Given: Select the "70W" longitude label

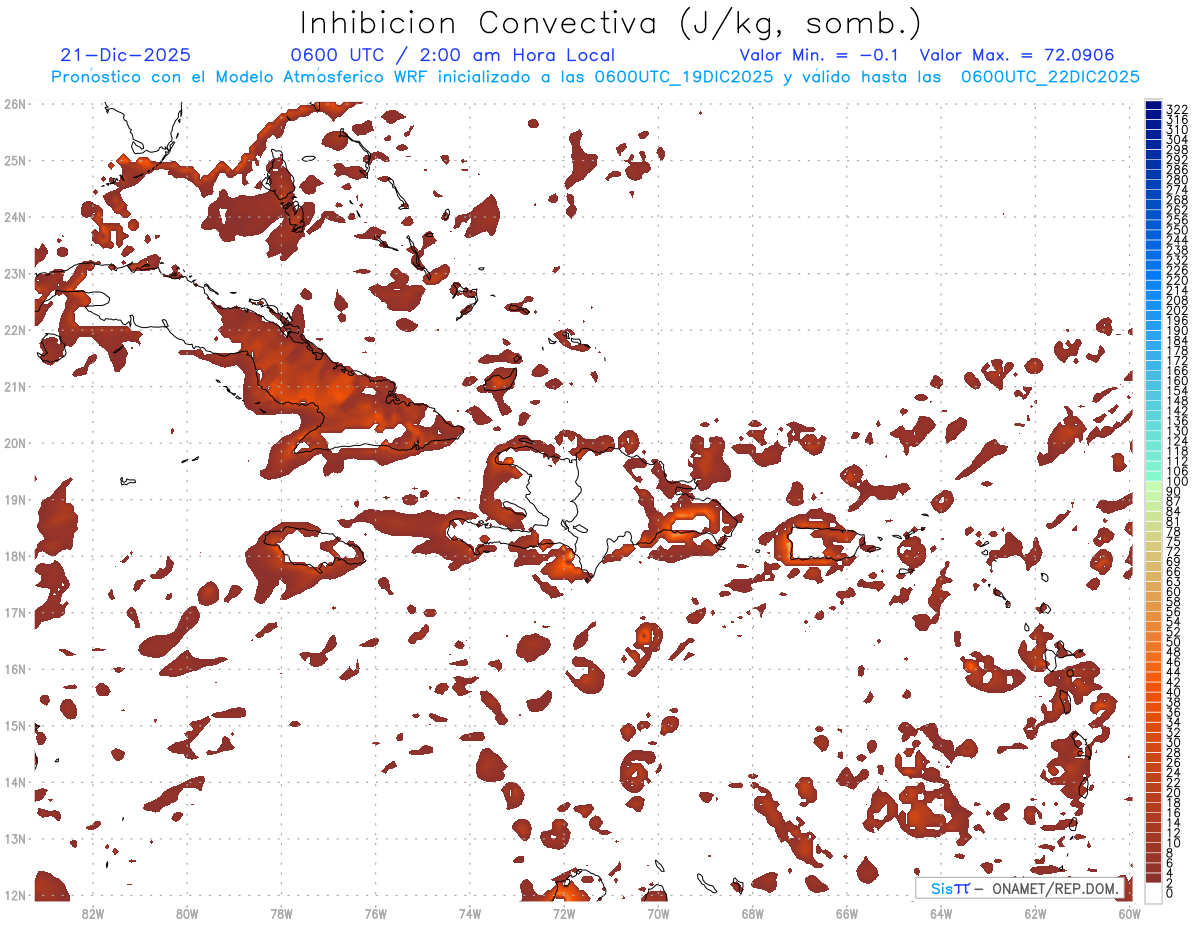Looking at the screenshot, I should (x=658, y=913).
